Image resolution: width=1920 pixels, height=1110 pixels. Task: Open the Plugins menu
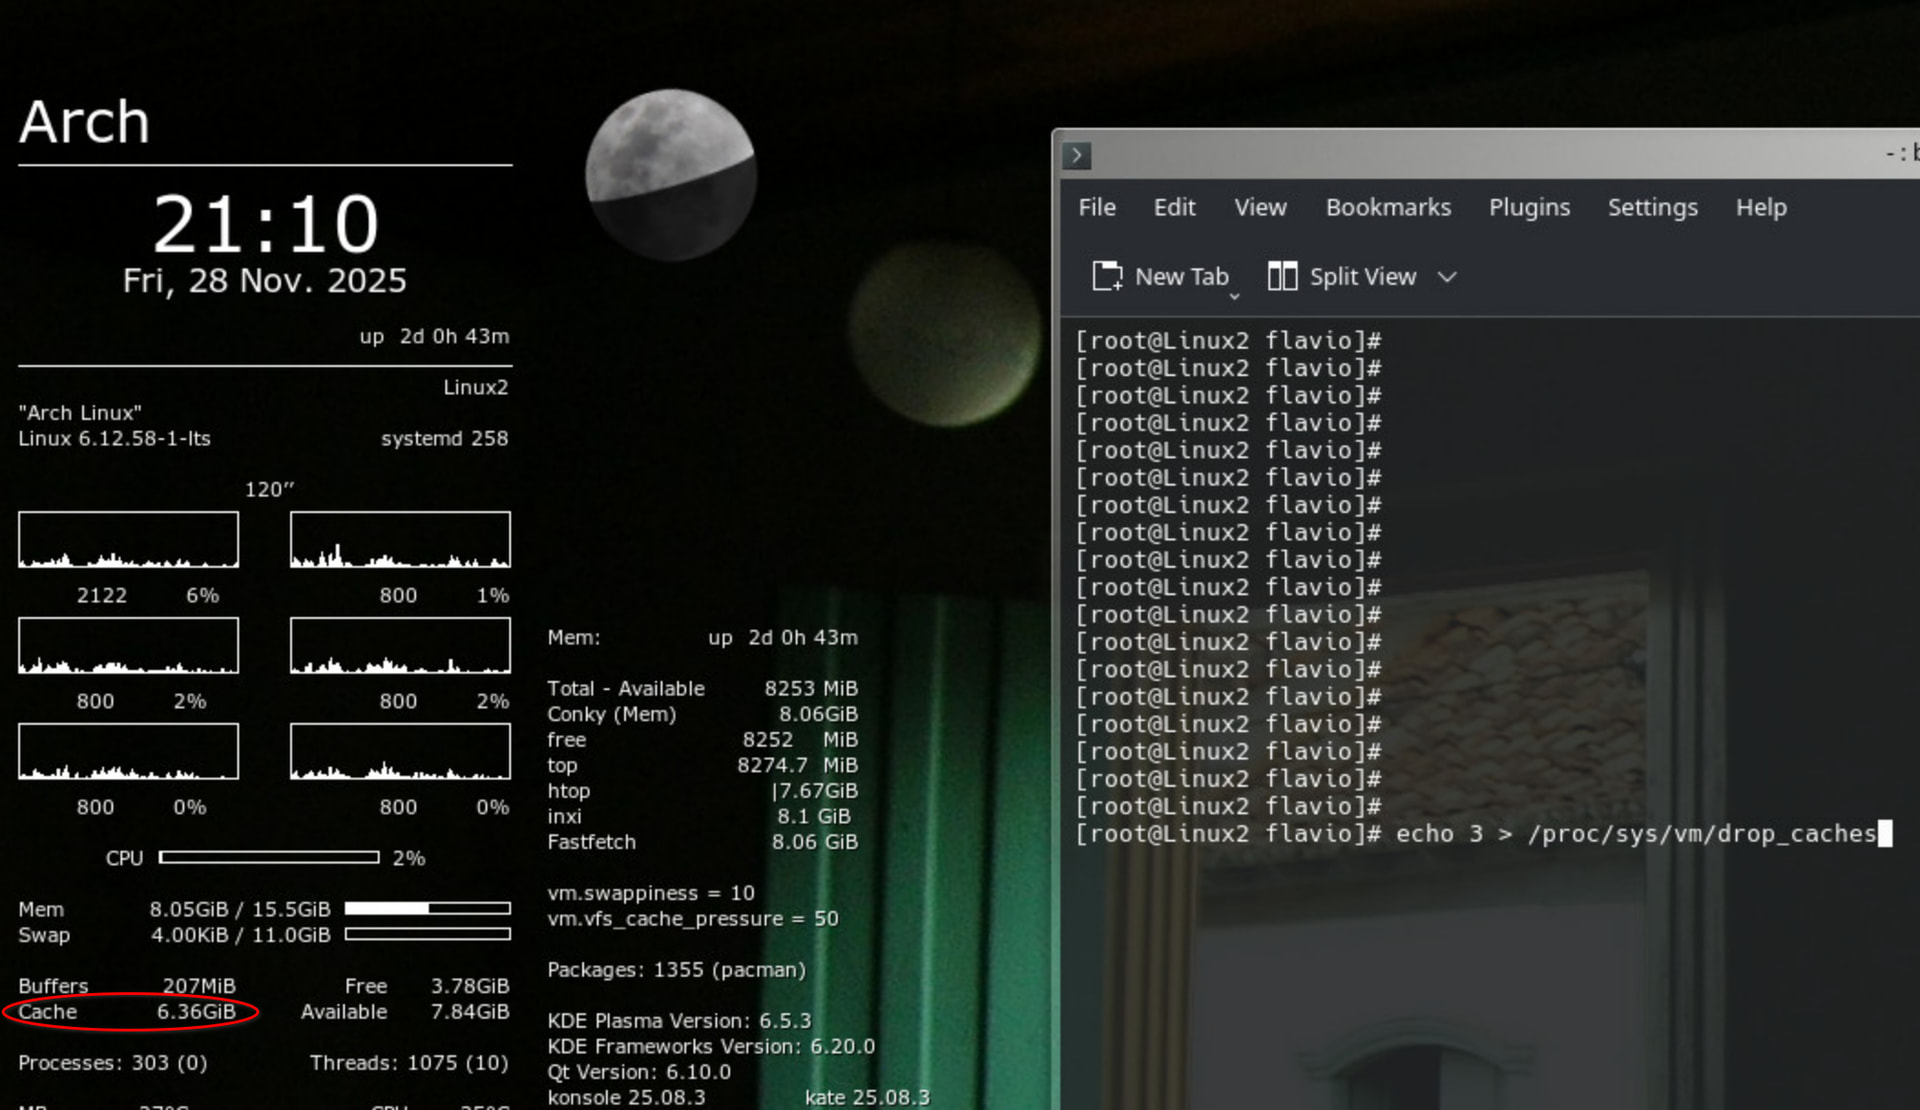[1529, 207]
